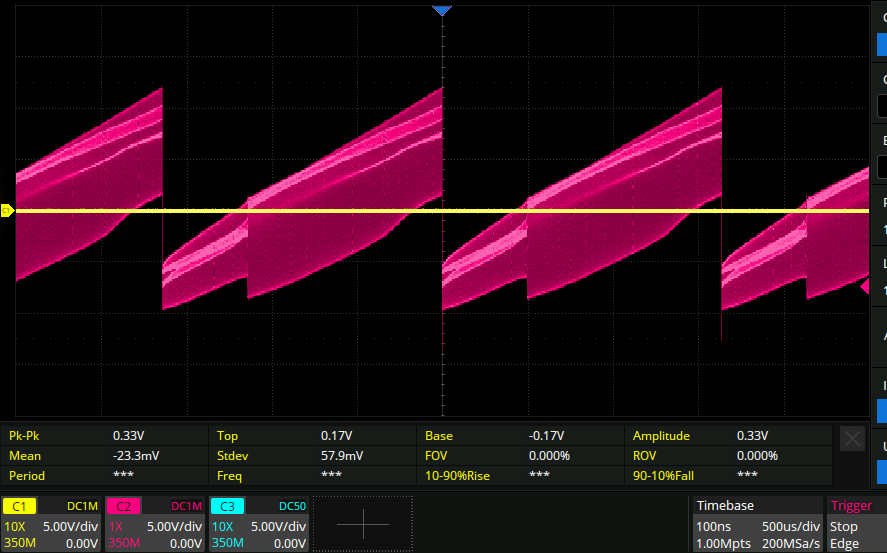Viewport: 887px width, 553px height.
Task: Click the Edge trigger type label
Action: (x=844, y=543)
